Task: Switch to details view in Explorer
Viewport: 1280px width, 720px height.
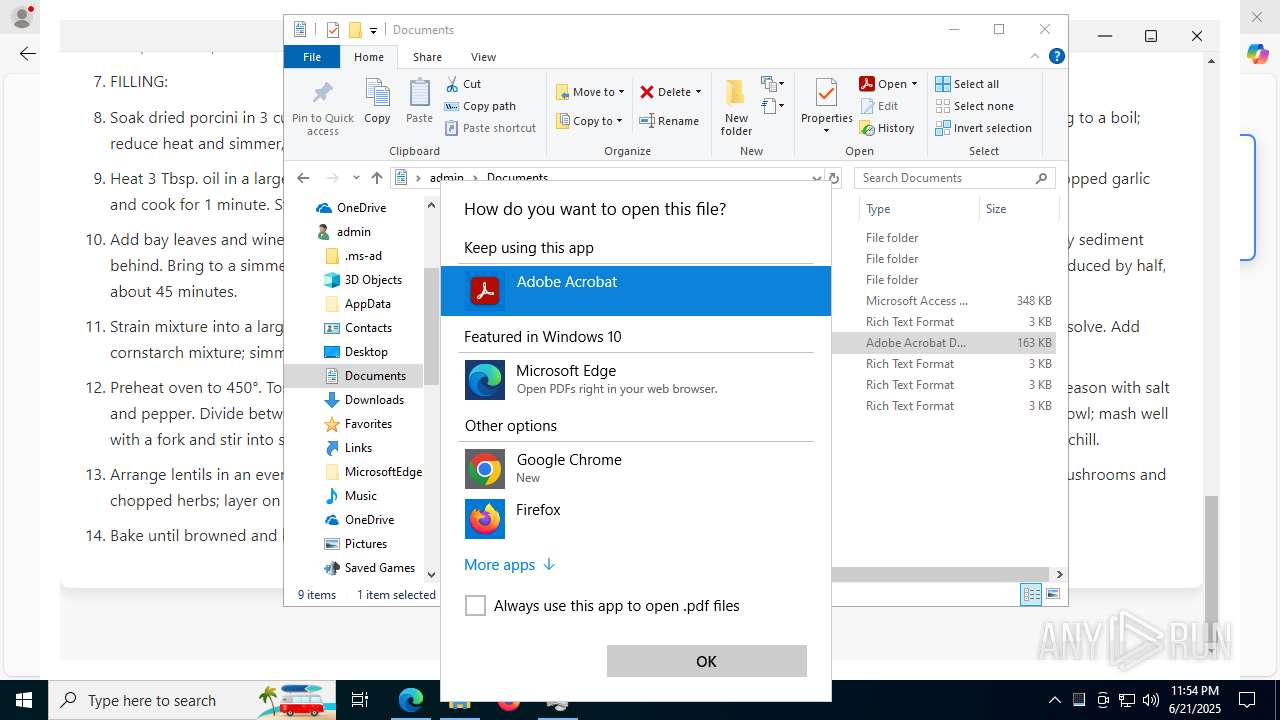Action: 1031,594
